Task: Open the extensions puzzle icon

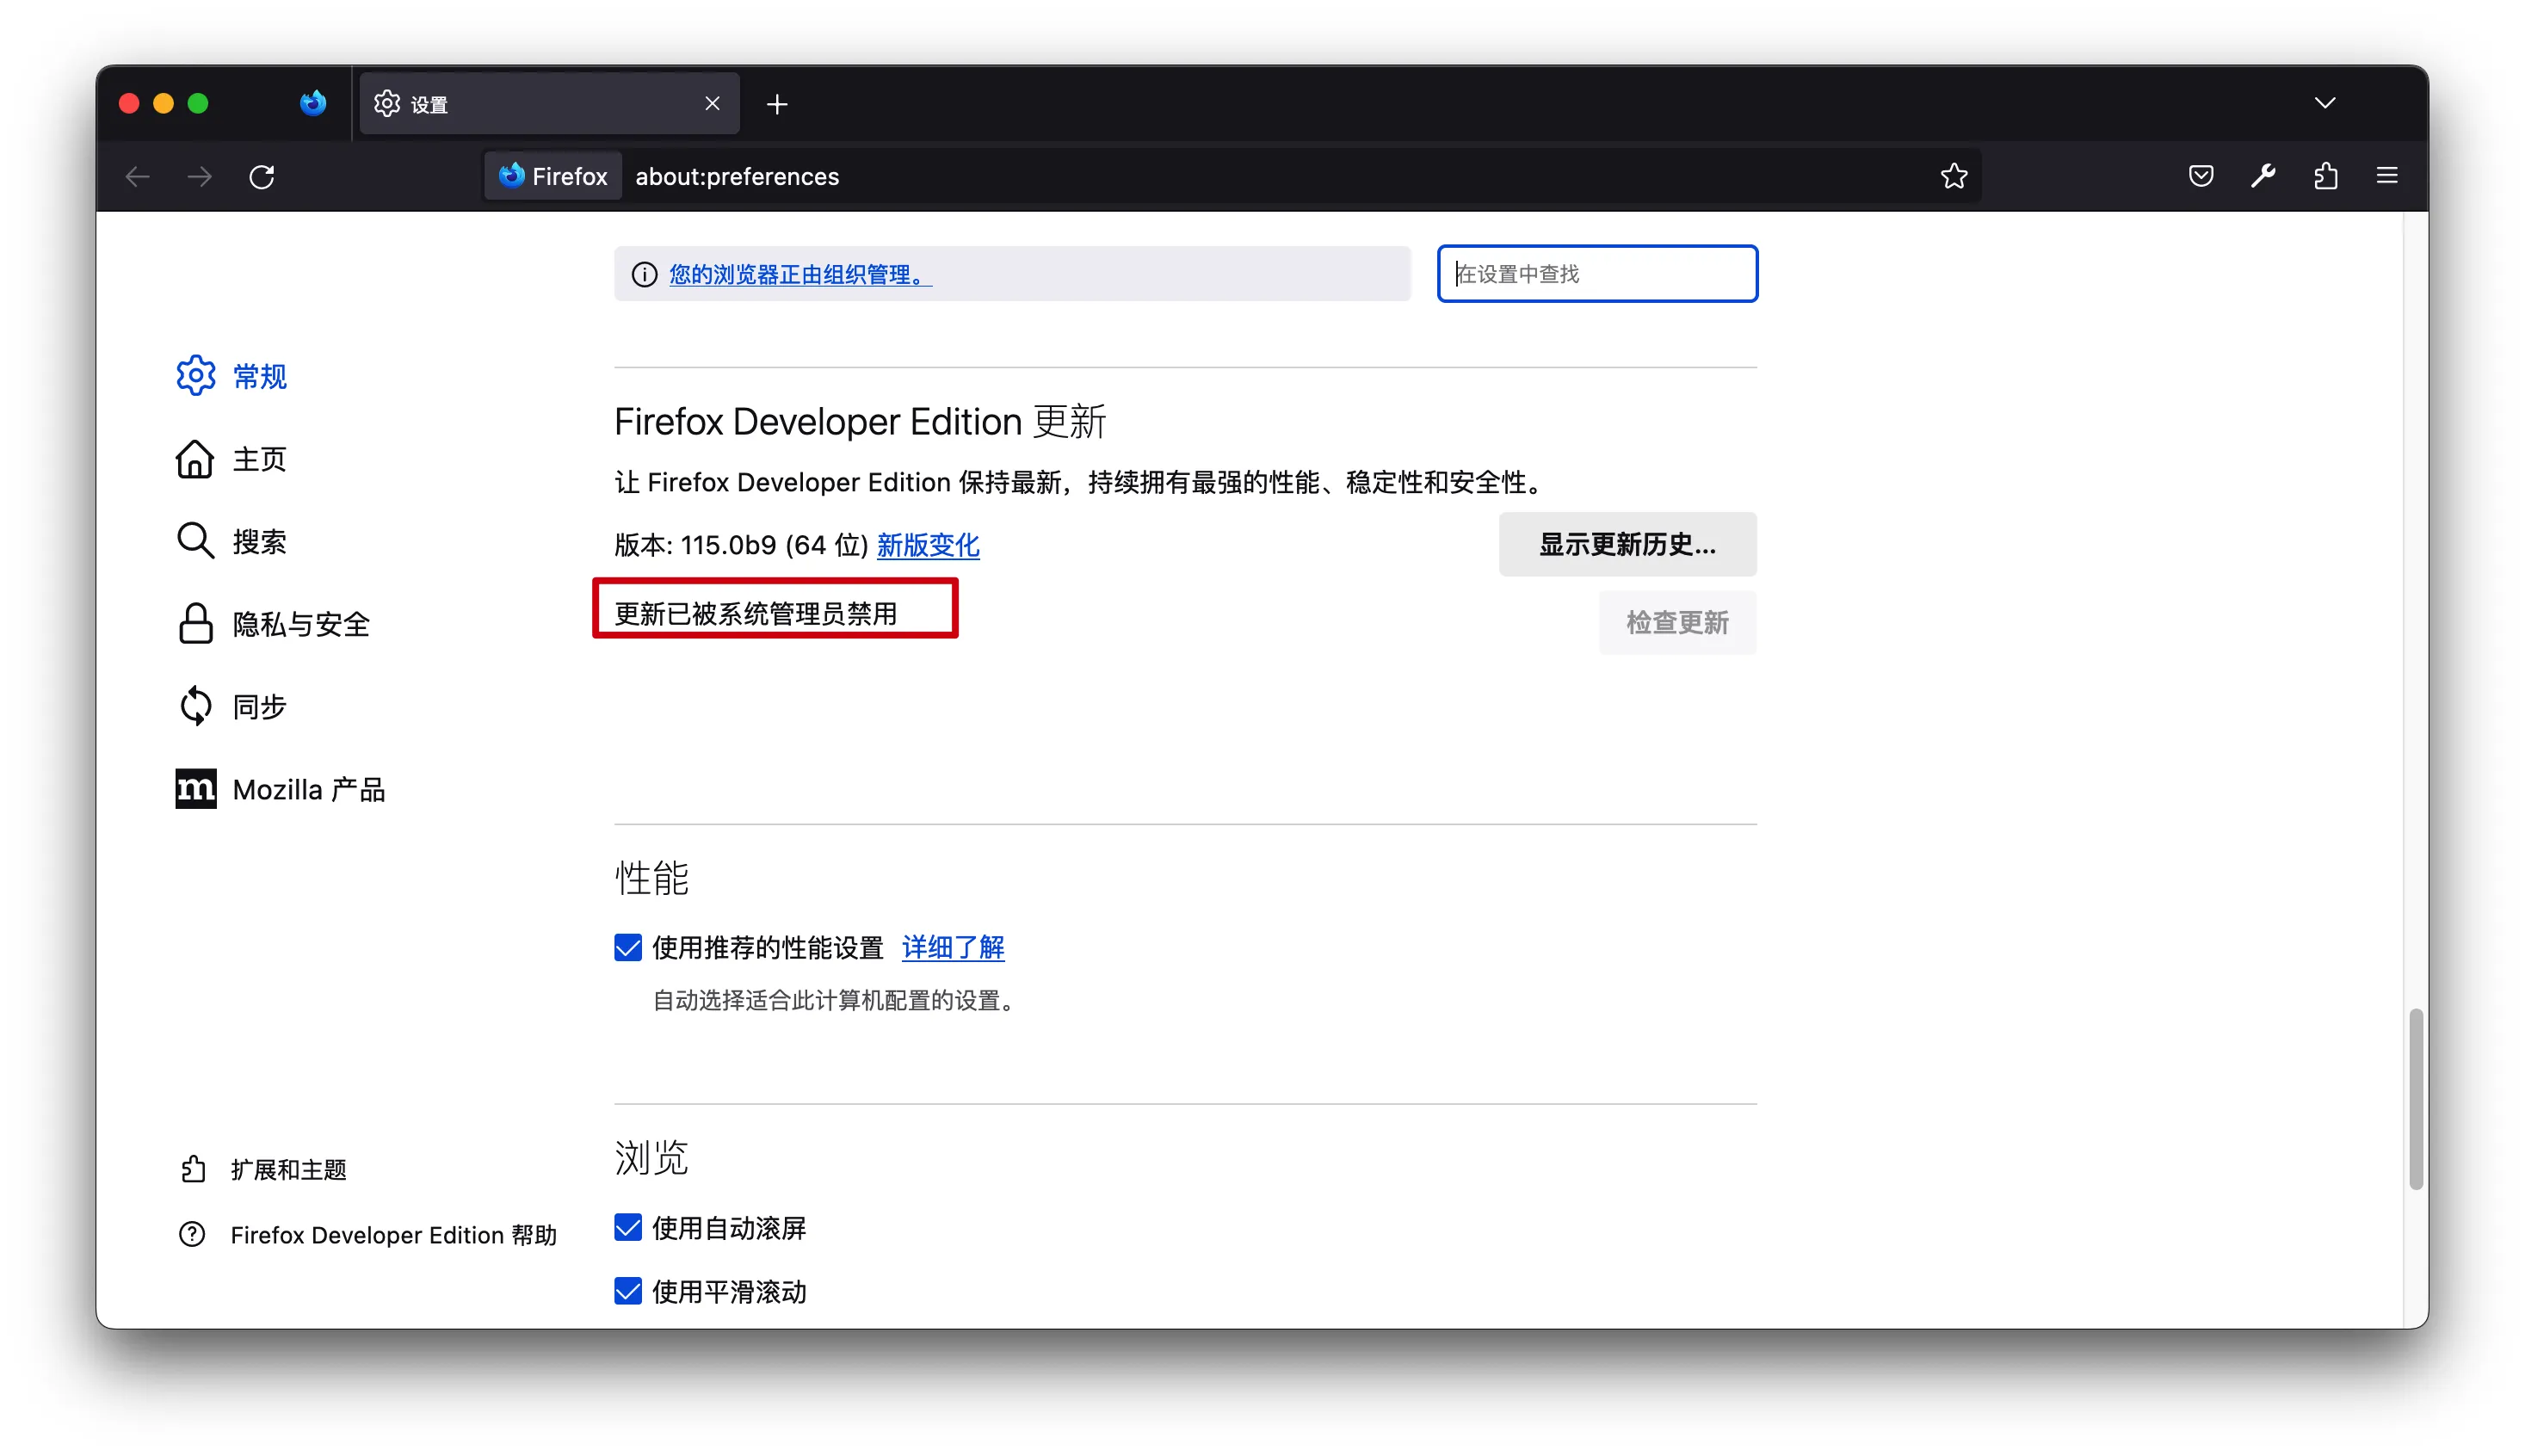Action: point(2325,176)
